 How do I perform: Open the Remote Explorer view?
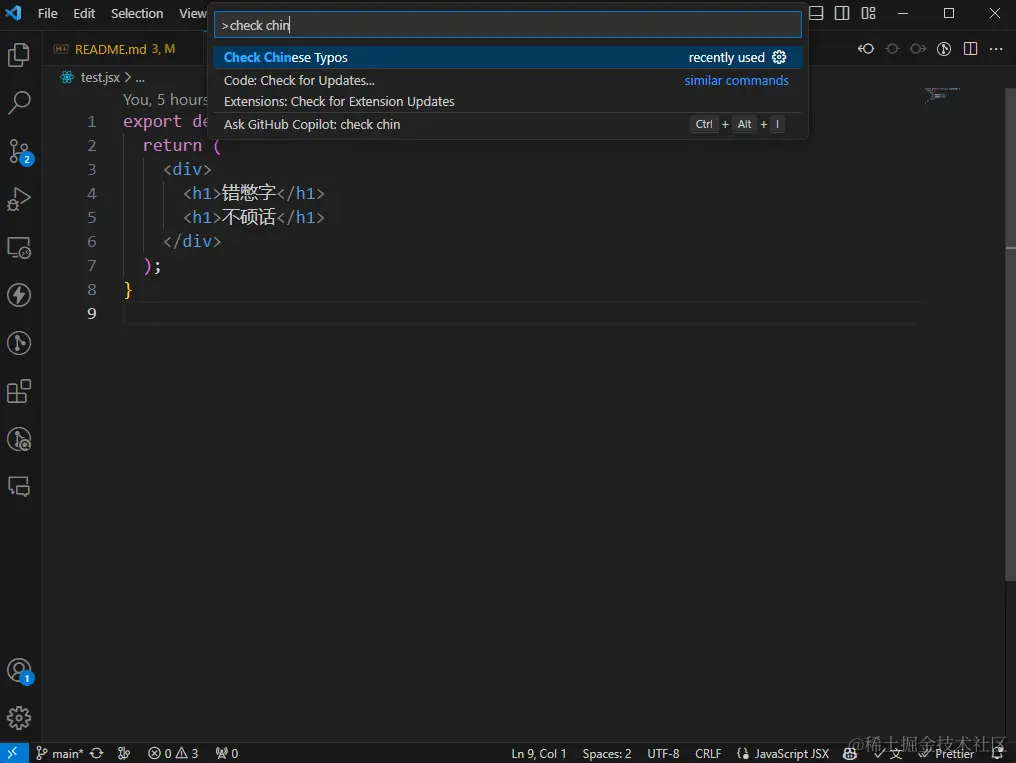coord(19,247)
